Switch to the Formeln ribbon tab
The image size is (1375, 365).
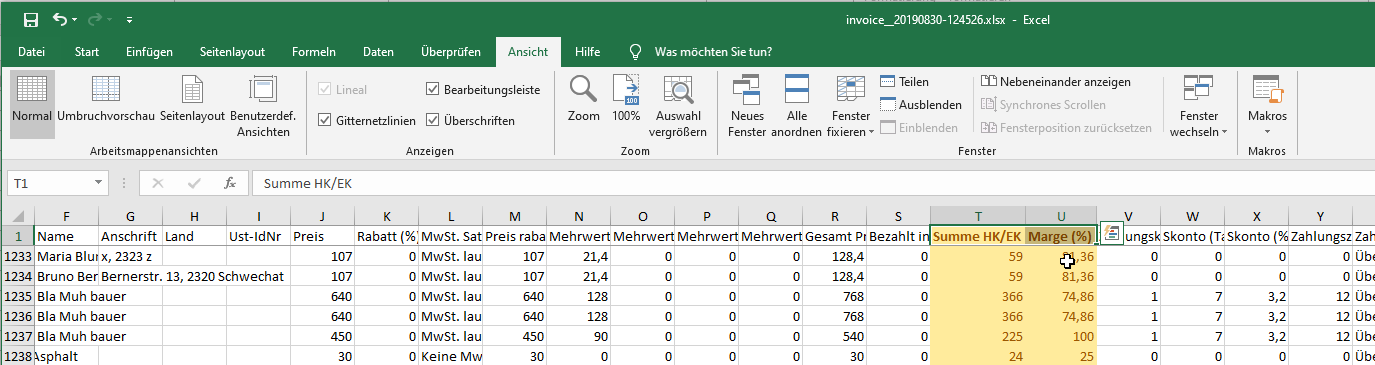pos(313,51)
